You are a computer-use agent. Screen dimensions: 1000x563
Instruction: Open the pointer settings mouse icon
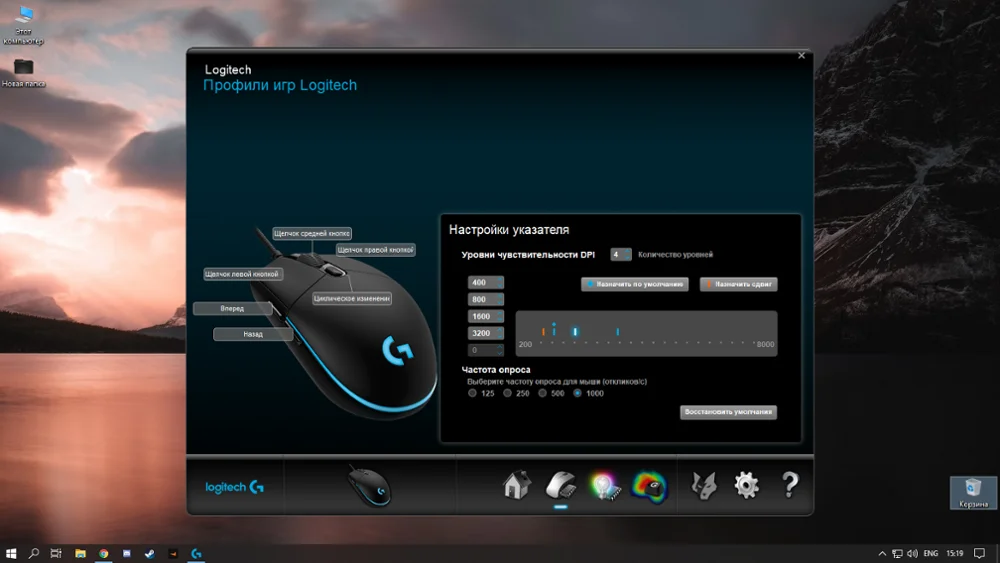[561, 486]
